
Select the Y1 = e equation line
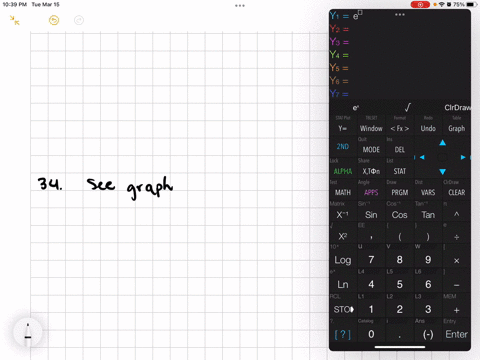(x=400, y=16)
